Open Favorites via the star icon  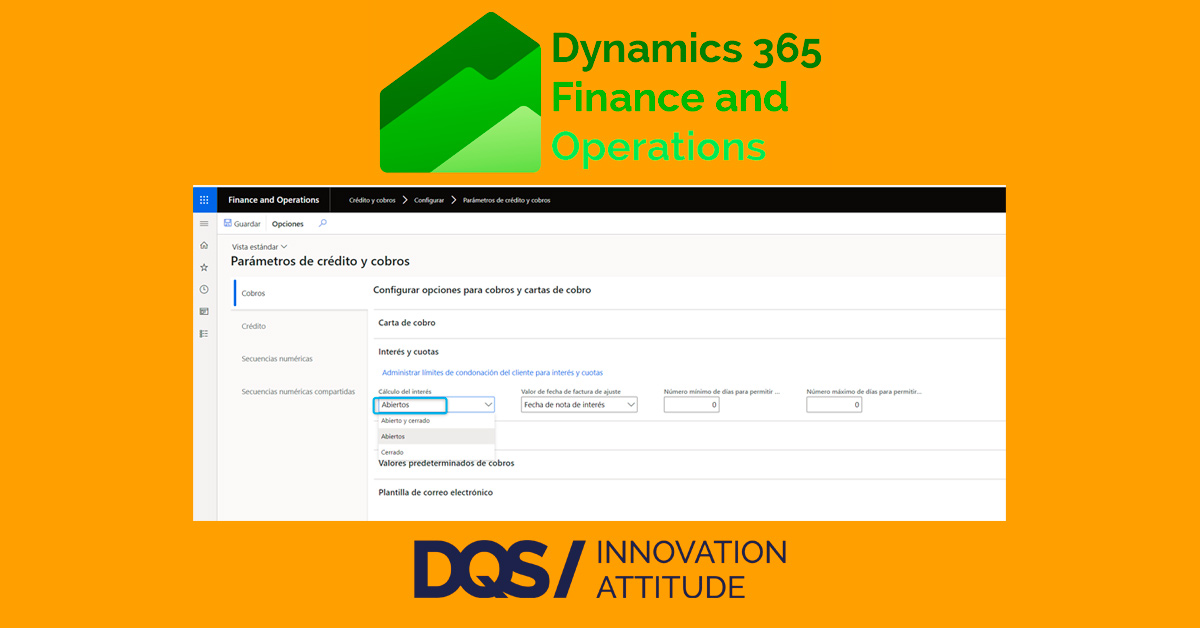[x=203, y=268]
